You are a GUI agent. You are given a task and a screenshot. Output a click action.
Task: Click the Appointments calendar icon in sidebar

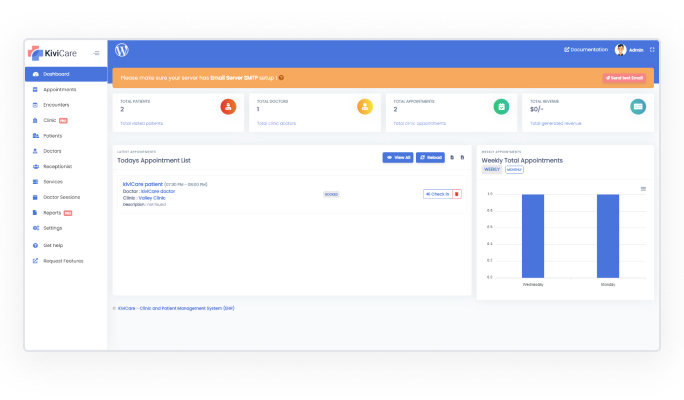pos(35,89)
